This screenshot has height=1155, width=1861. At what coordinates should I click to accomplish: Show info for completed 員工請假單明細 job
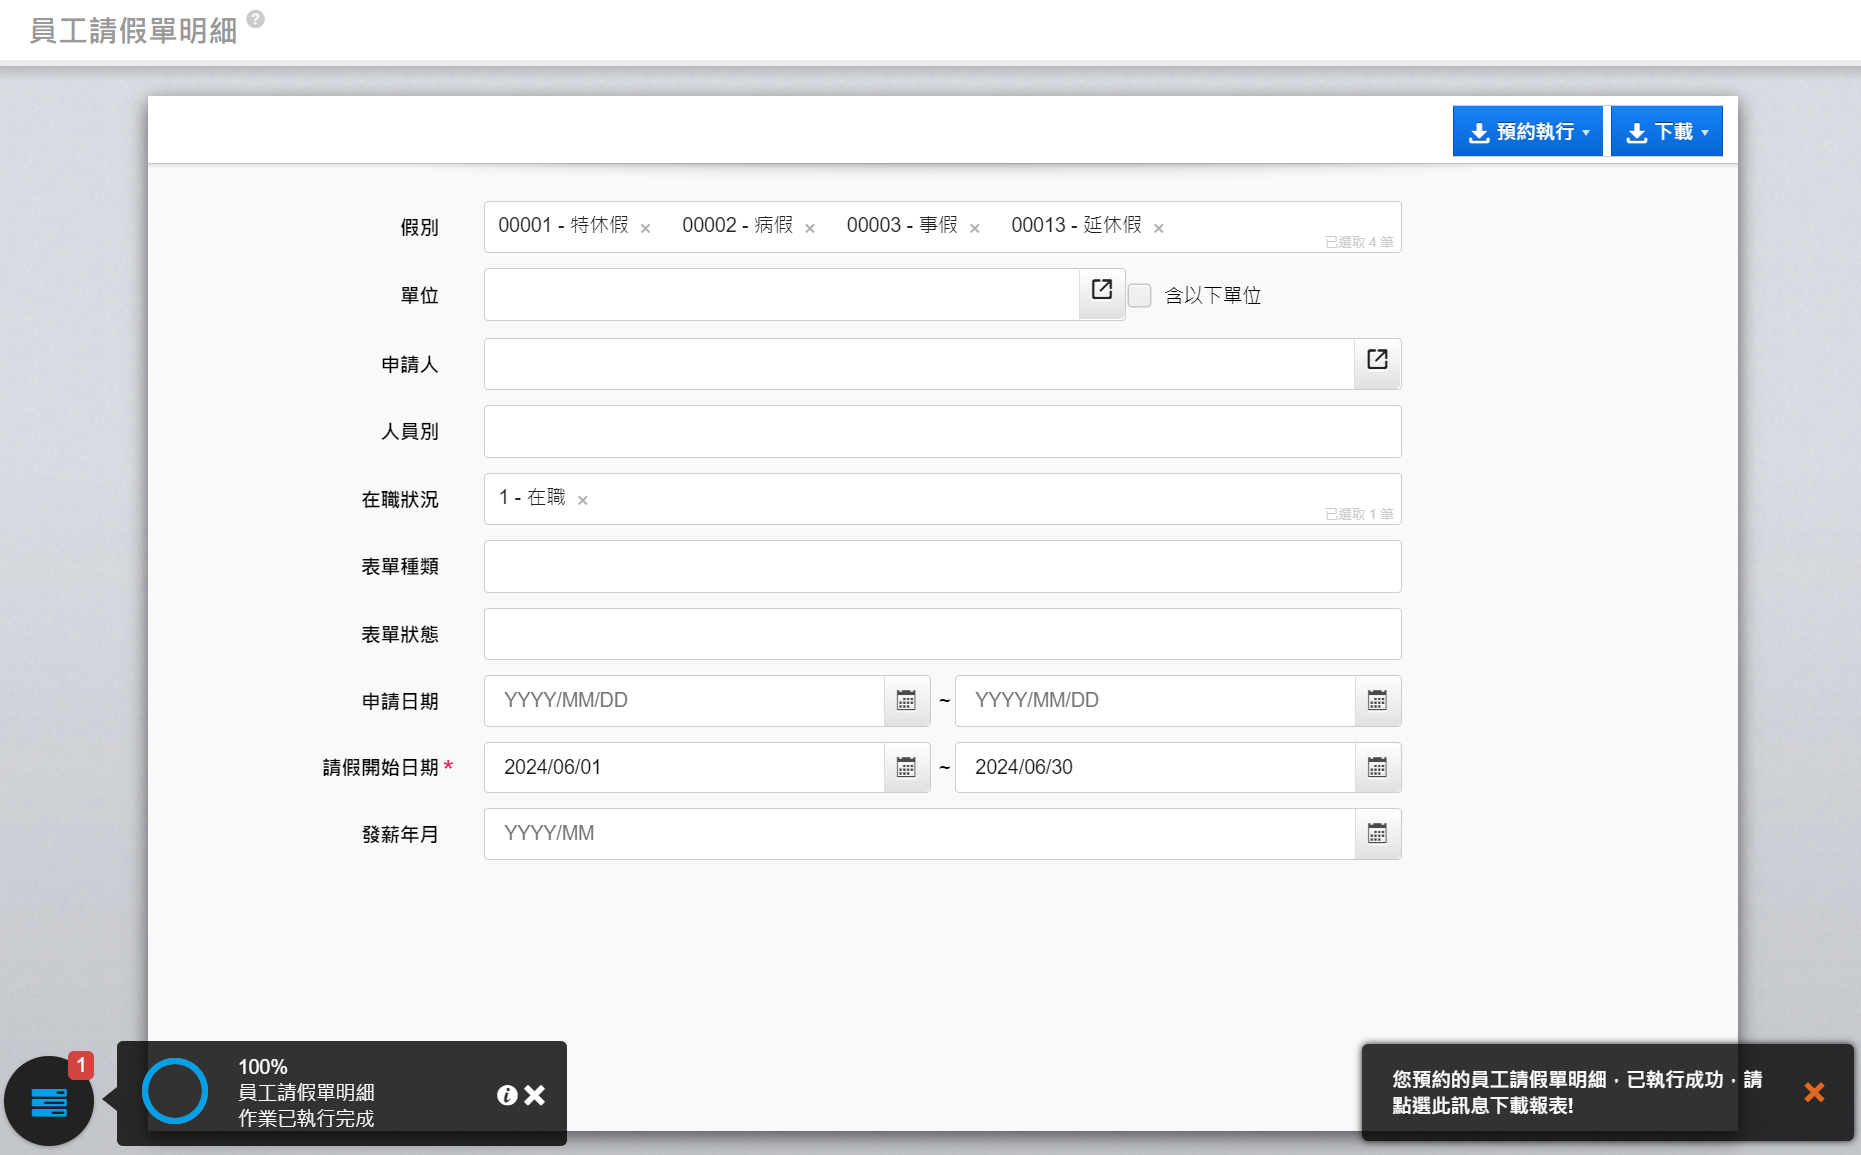point(507,1095)
